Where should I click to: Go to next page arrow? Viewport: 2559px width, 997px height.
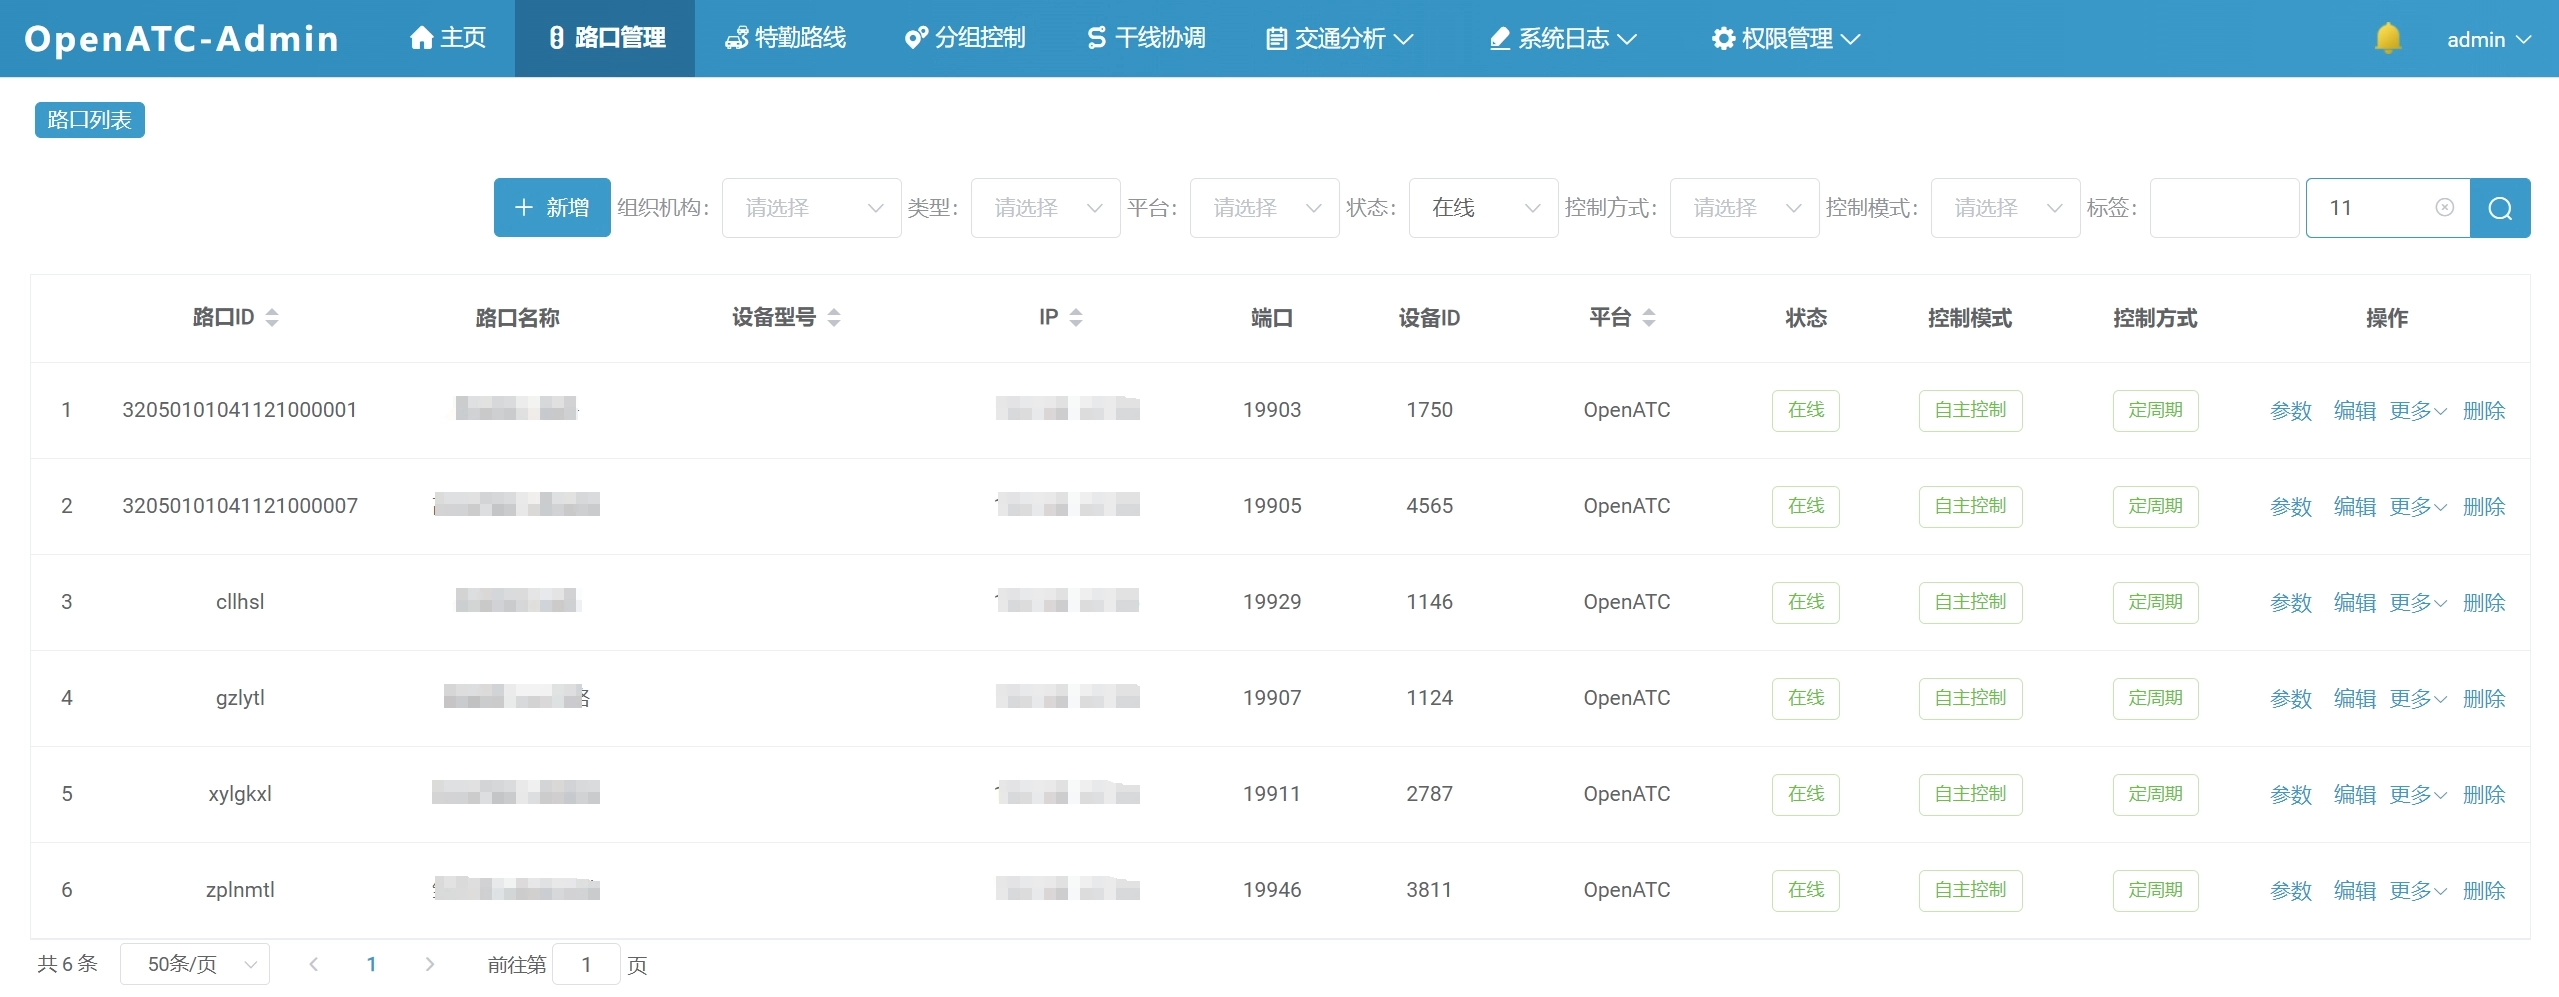[x=430, y=964]
